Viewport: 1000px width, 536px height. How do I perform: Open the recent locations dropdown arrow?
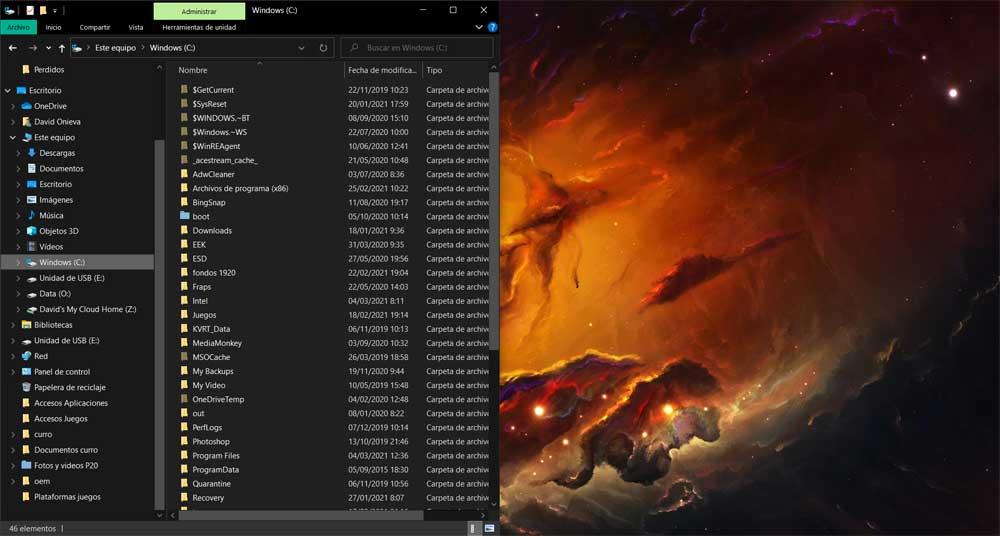48,48
